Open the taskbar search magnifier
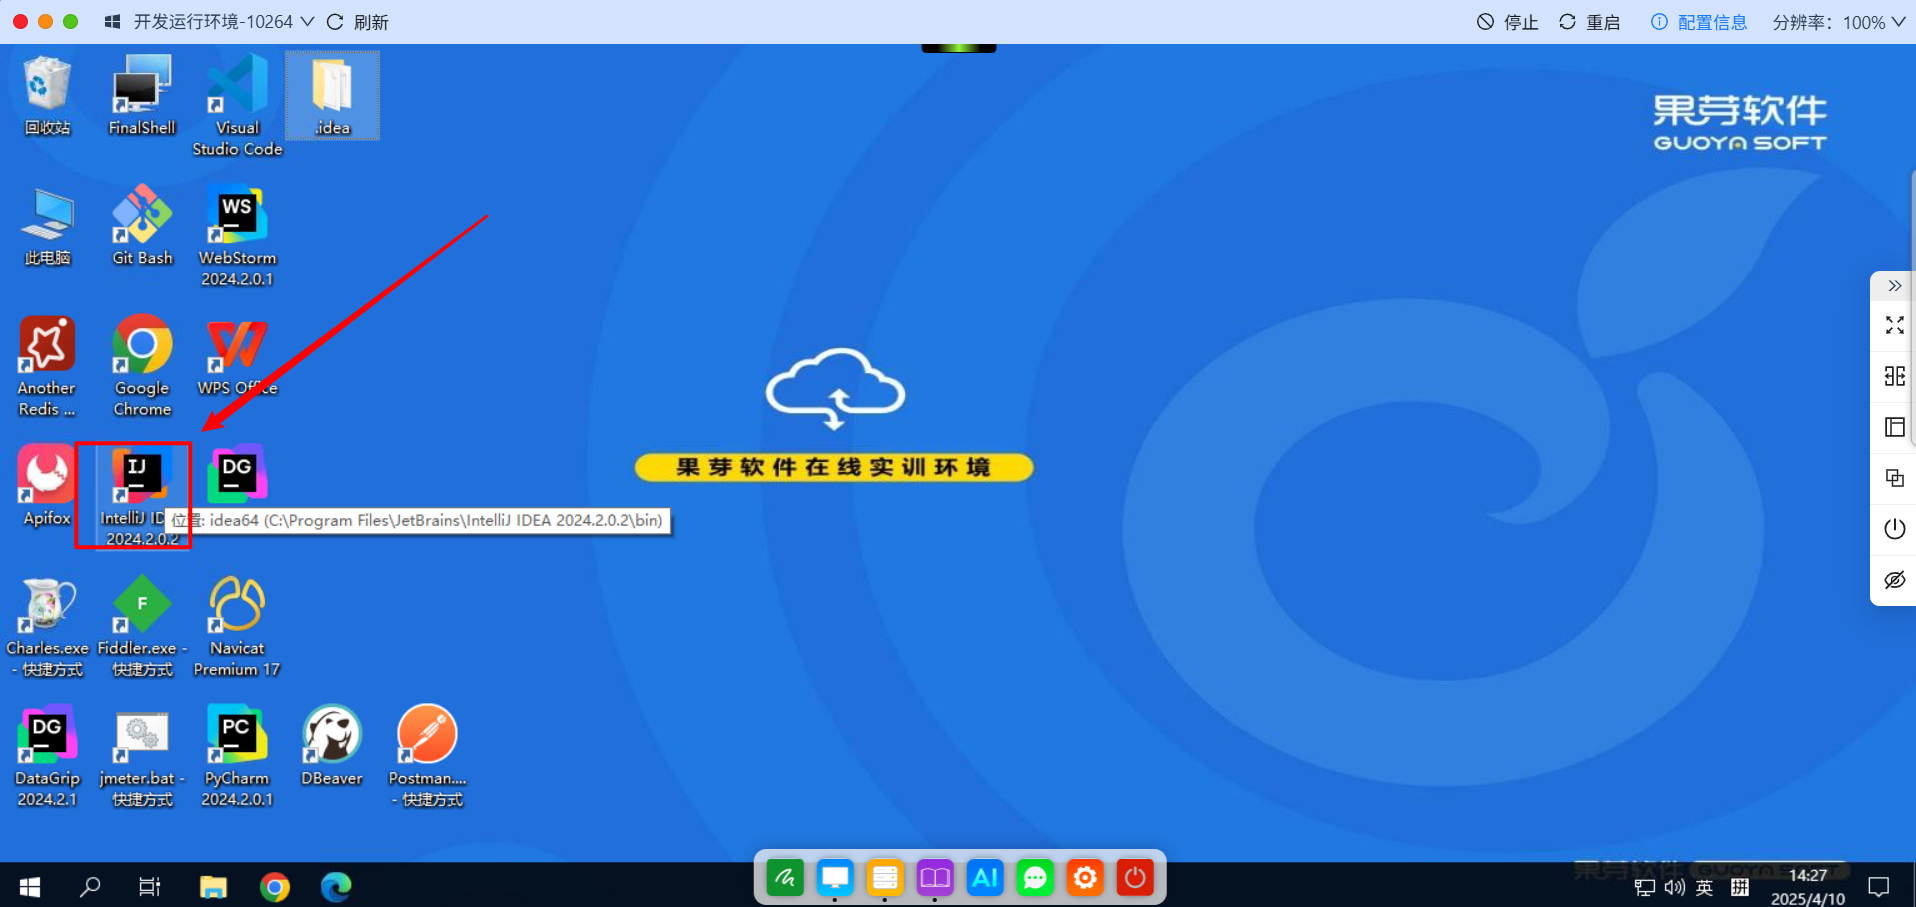The height and width of the screenshot is (907, 1916). [90, 886]
